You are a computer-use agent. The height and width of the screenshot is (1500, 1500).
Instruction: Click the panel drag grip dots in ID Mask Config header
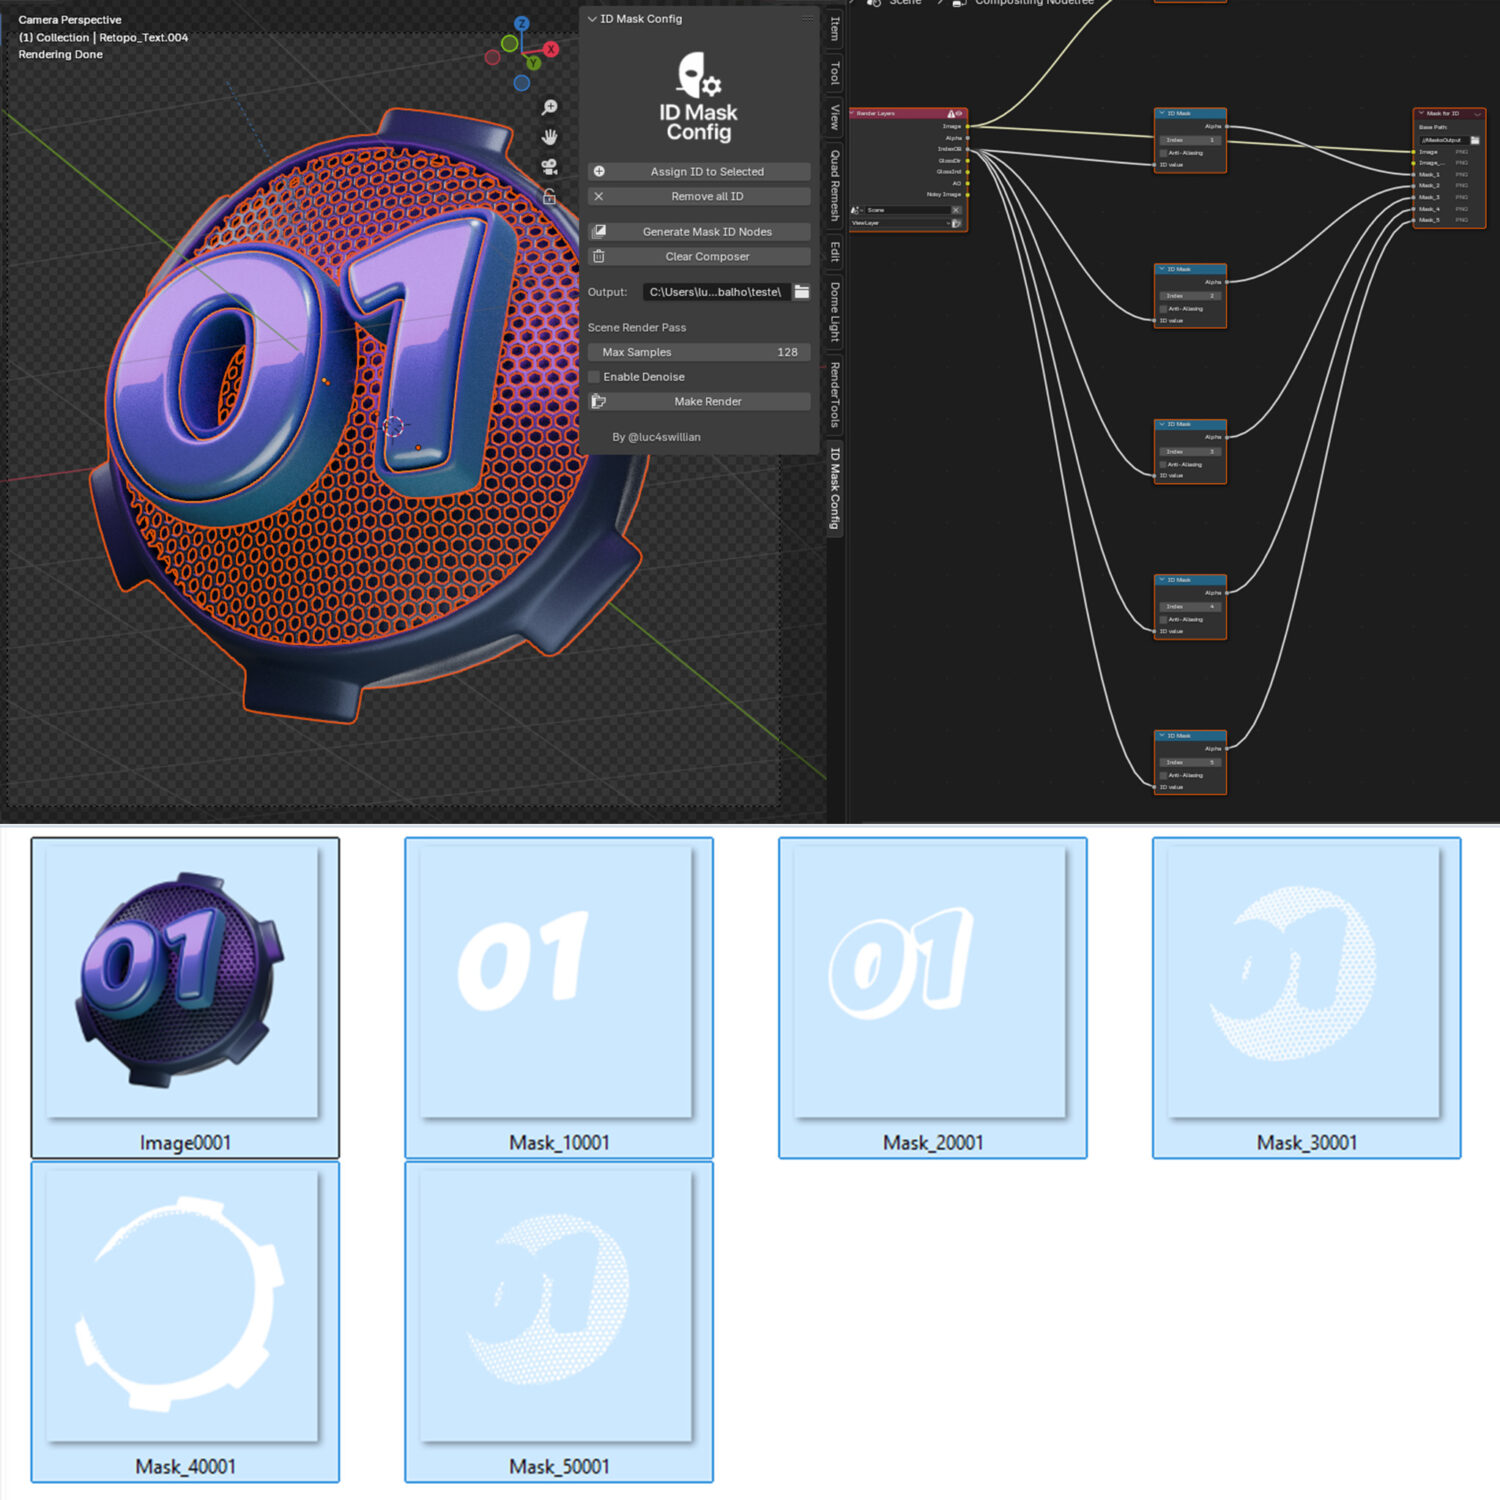(x=807, y=19)
